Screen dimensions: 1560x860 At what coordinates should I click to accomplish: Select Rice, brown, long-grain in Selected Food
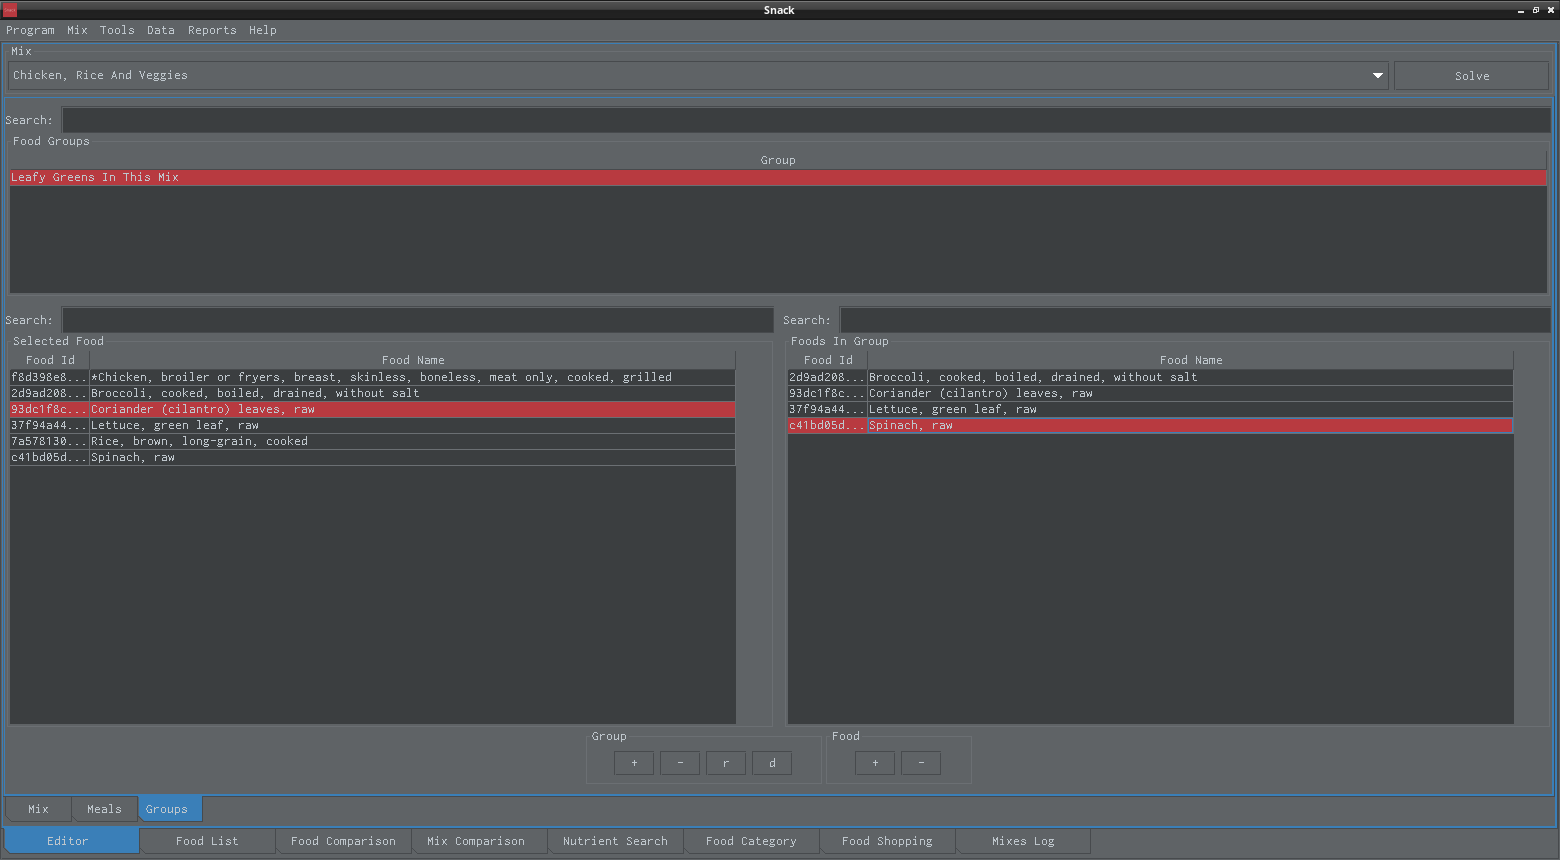pos(199,441)
